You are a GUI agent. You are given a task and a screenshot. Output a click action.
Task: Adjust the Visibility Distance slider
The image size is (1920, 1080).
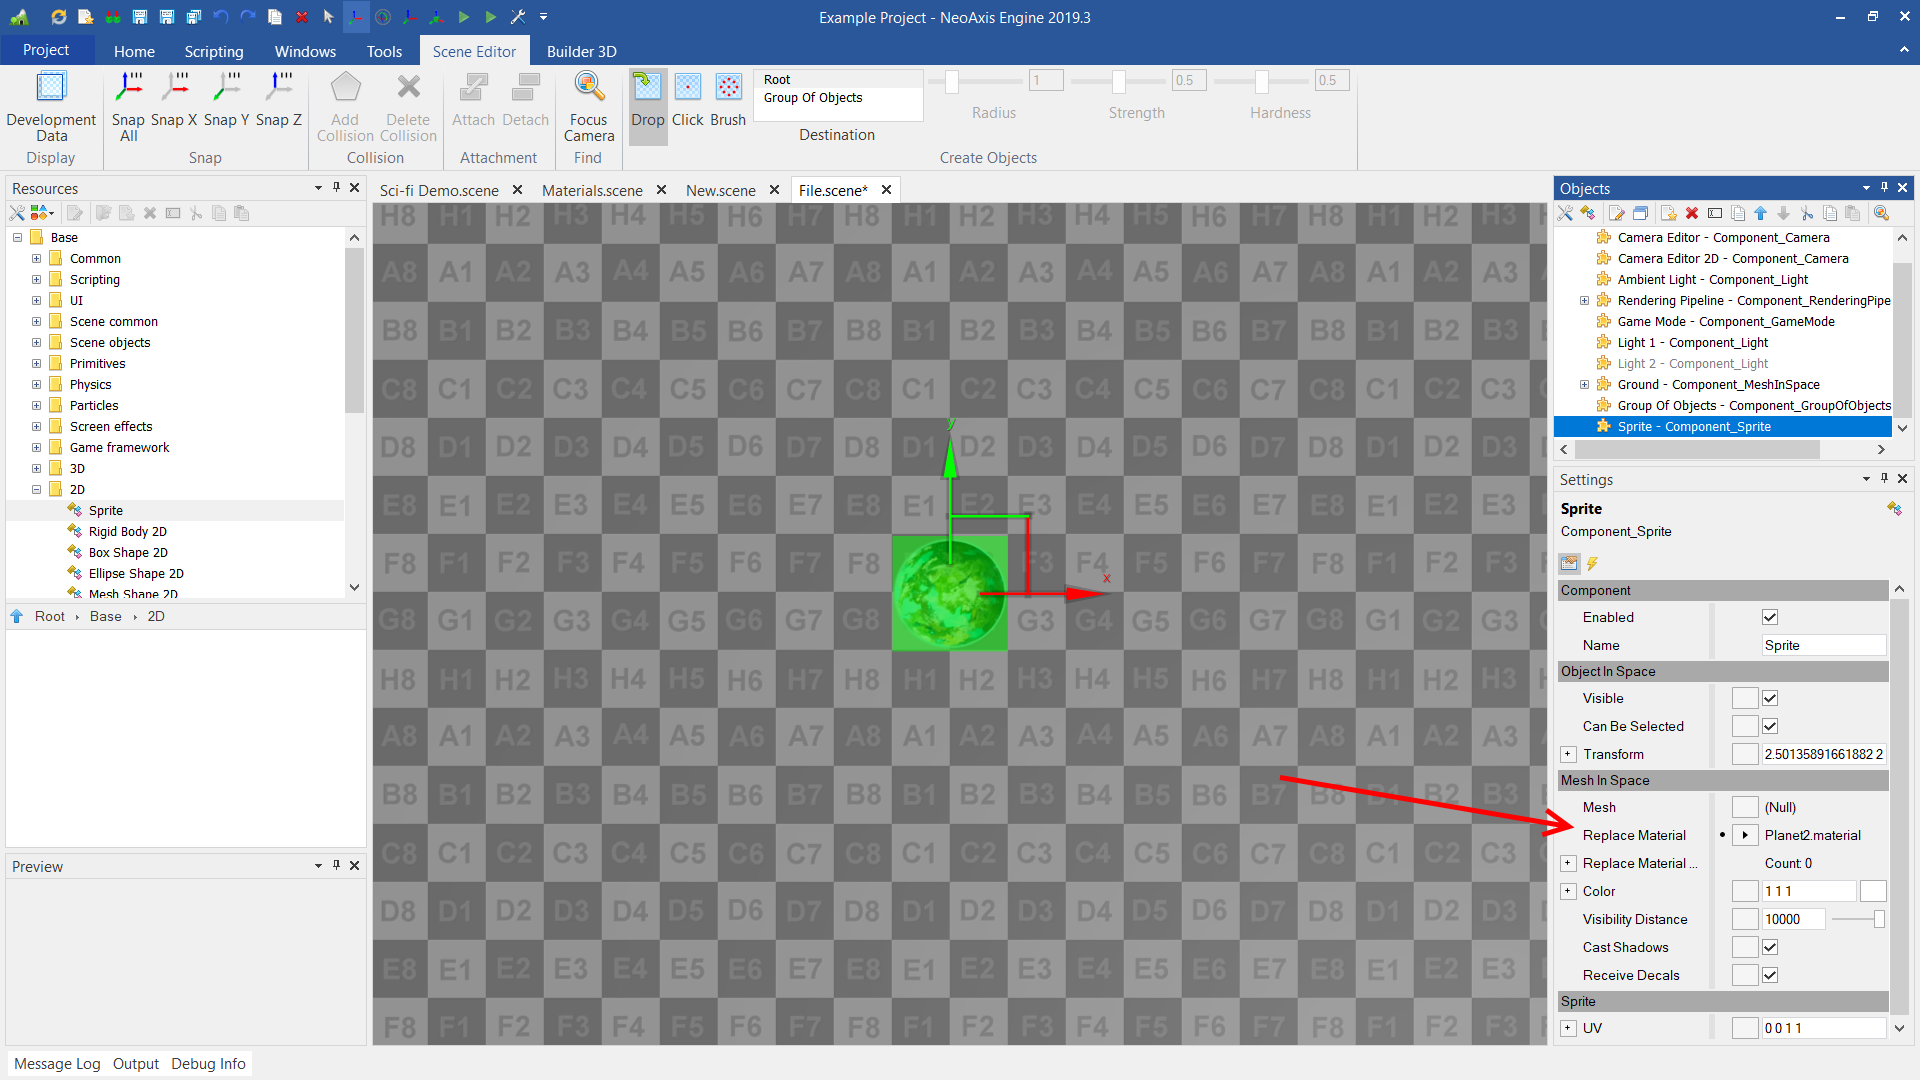pos(1878,919)
